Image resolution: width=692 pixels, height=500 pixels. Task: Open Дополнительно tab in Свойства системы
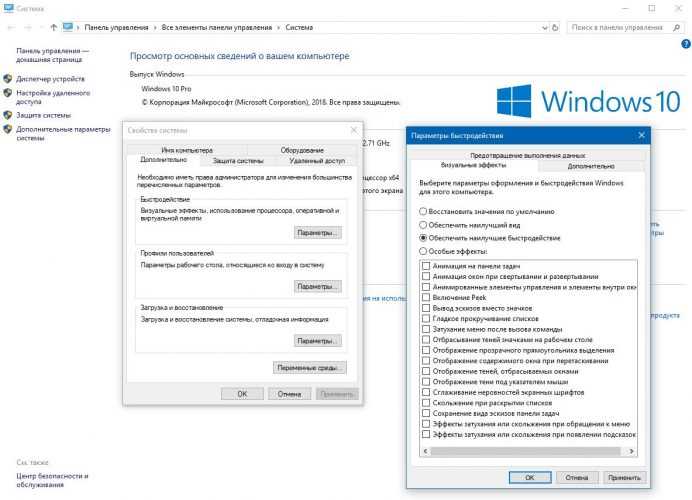(x=163, y=160)
